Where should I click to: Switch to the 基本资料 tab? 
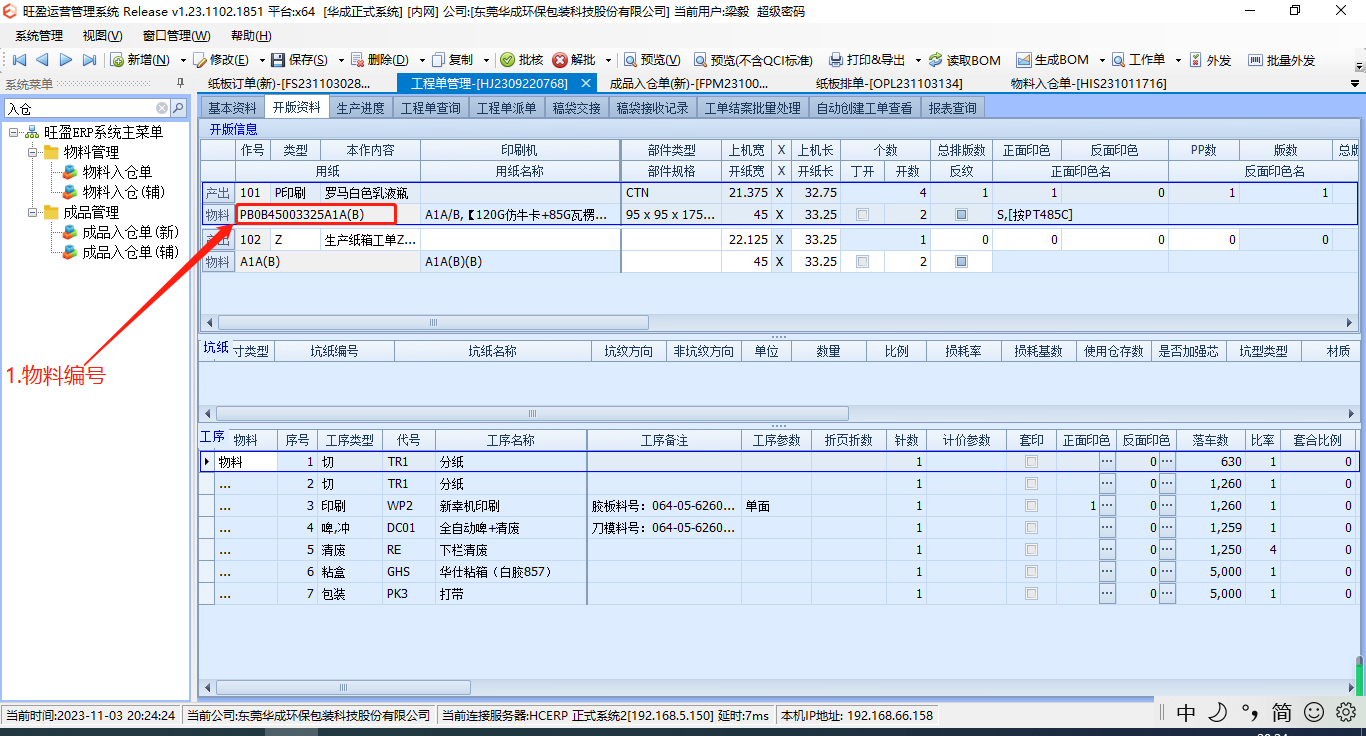(232, 108)
